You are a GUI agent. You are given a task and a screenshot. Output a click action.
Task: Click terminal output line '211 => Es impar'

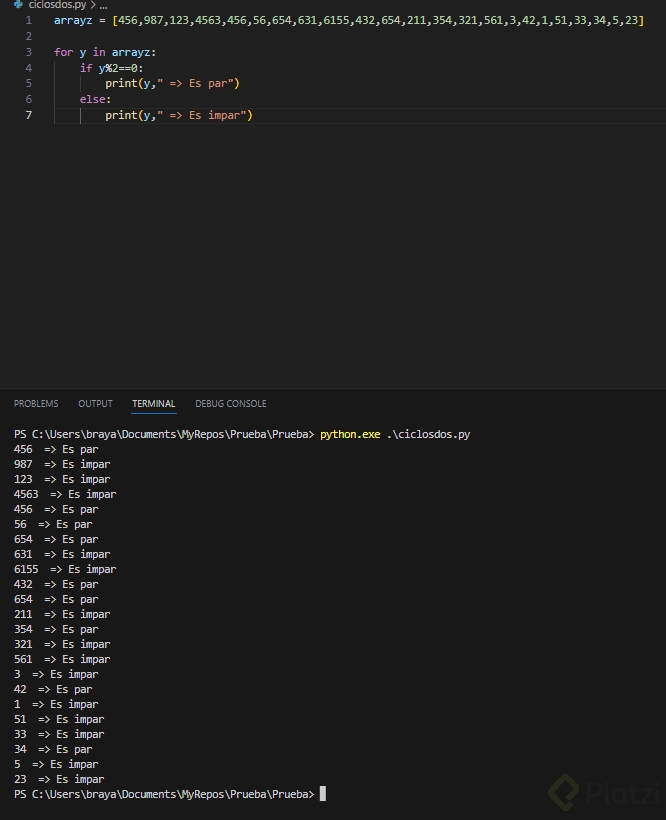point(62,614)
